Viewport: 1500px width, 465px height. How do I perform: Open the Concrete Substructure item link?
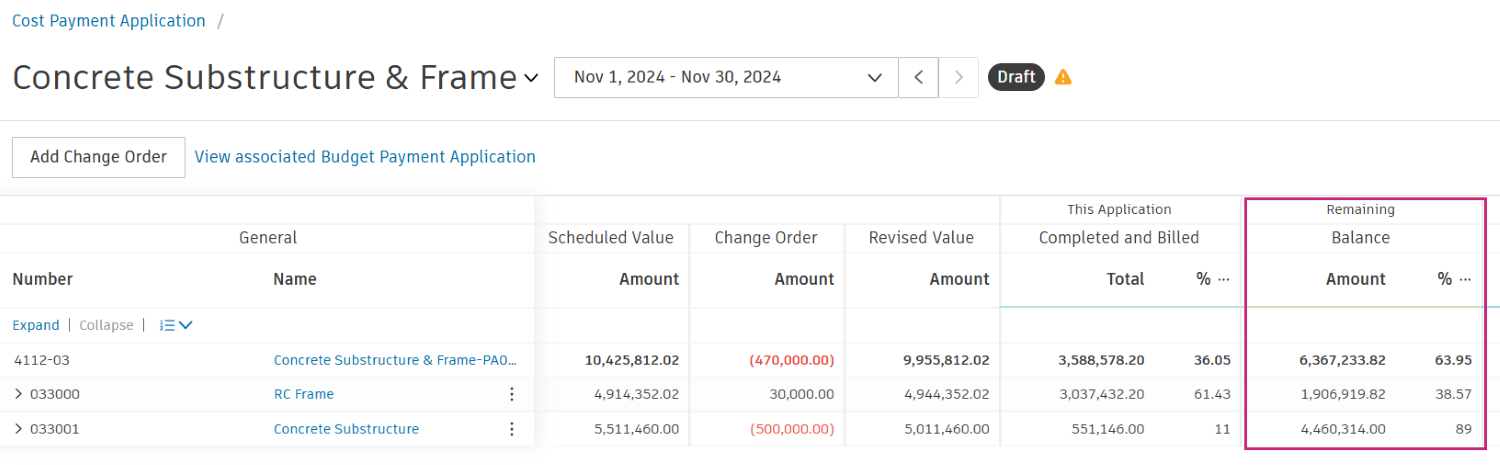[346, 429]
